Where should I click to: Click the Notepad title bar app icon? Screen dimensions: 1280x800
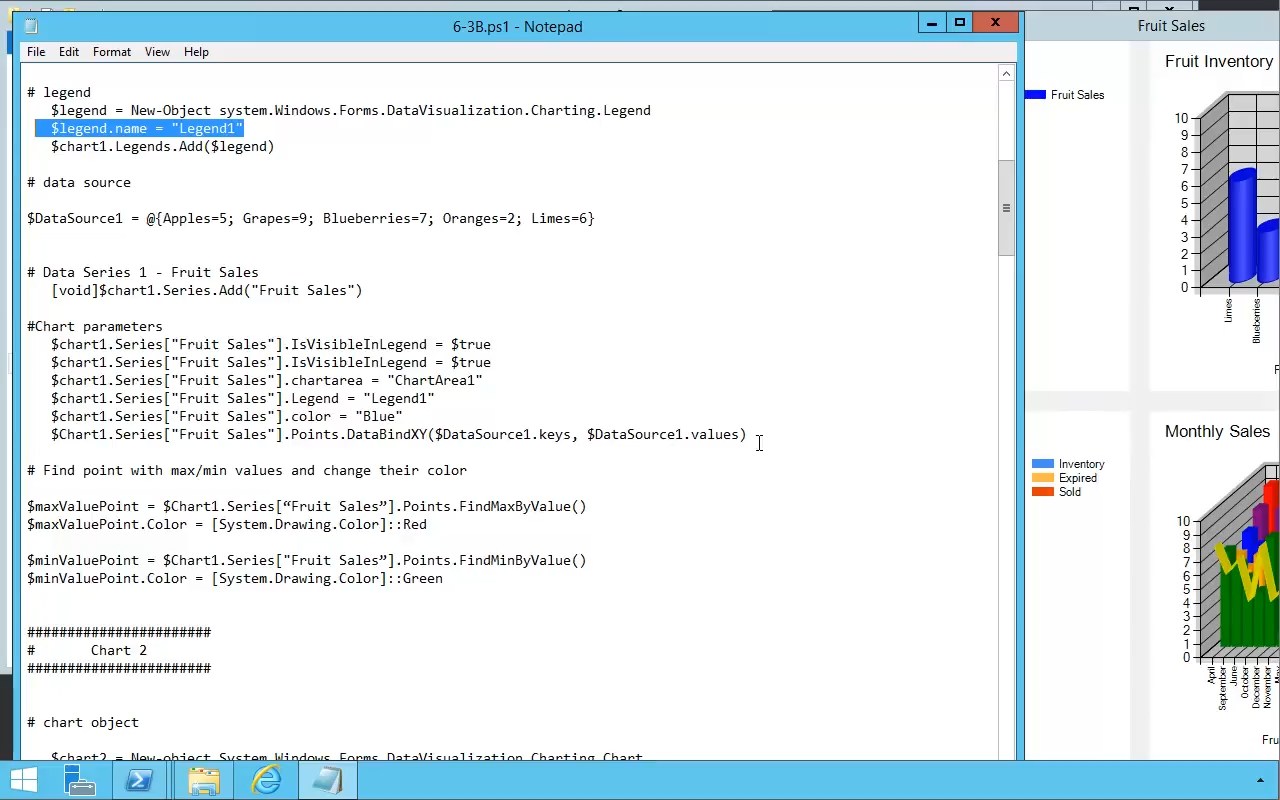coord(31,26)
